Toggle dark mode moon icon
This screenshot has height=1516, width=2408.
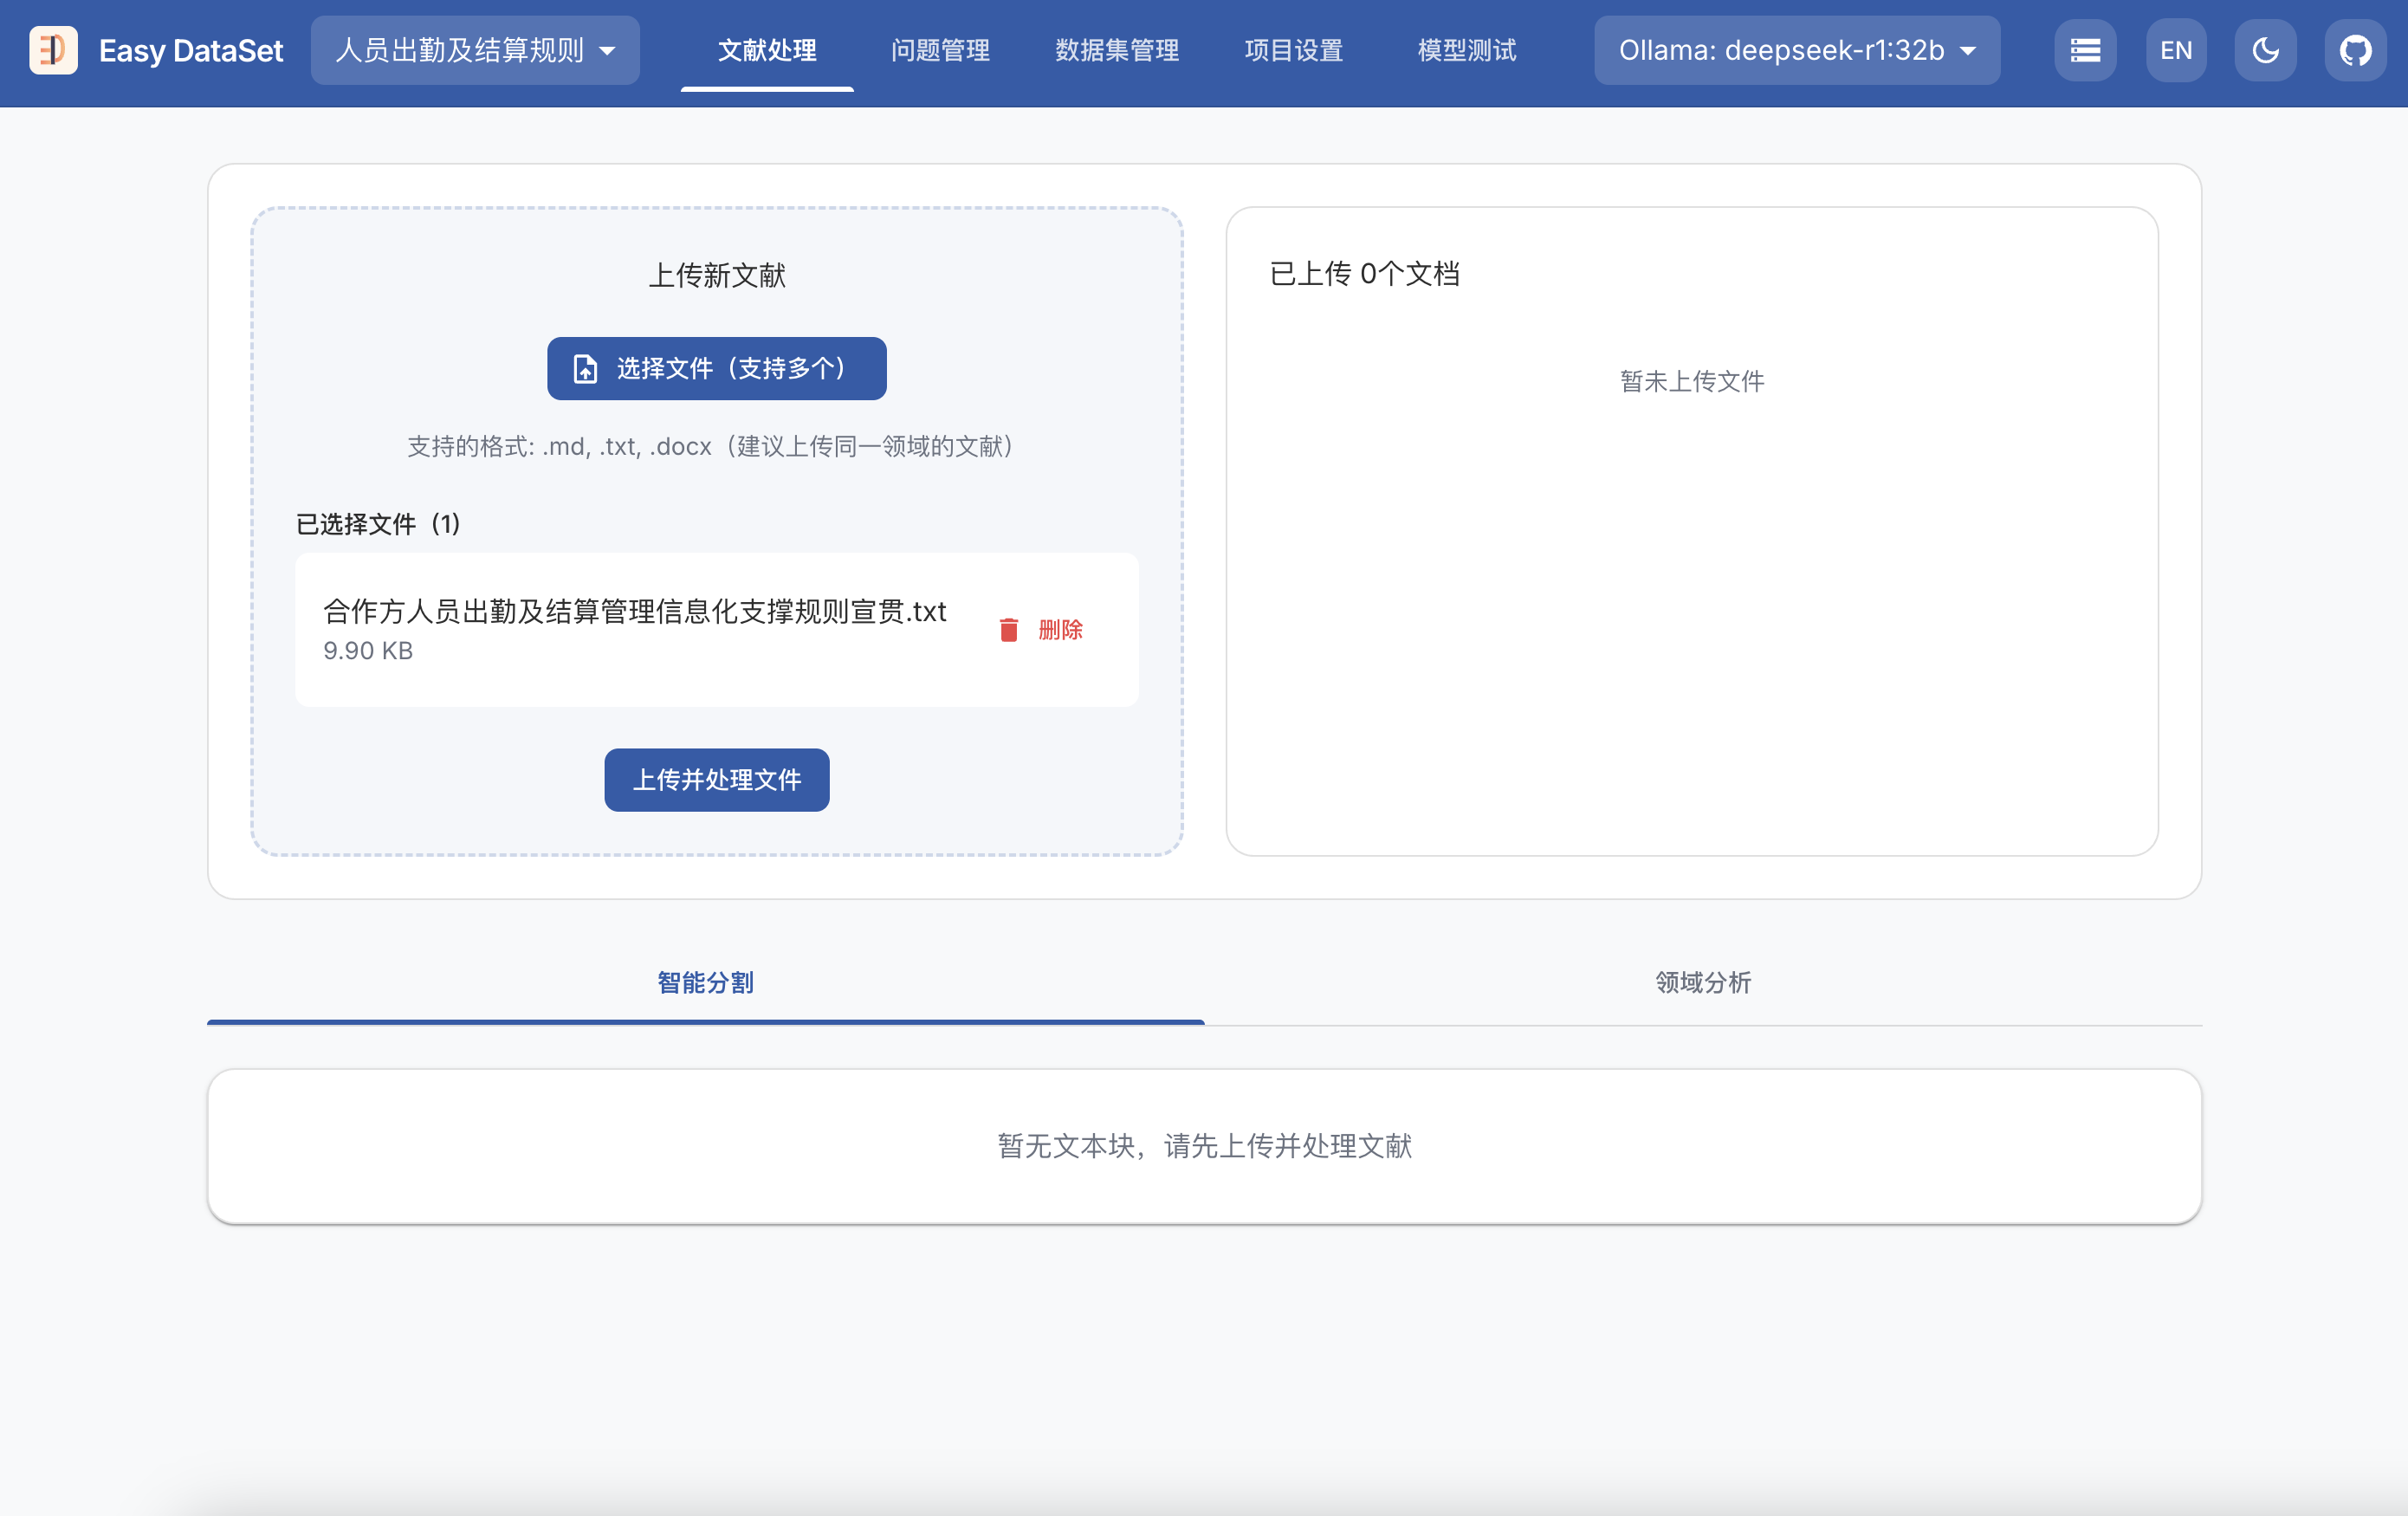click(x=2265, y=50)
